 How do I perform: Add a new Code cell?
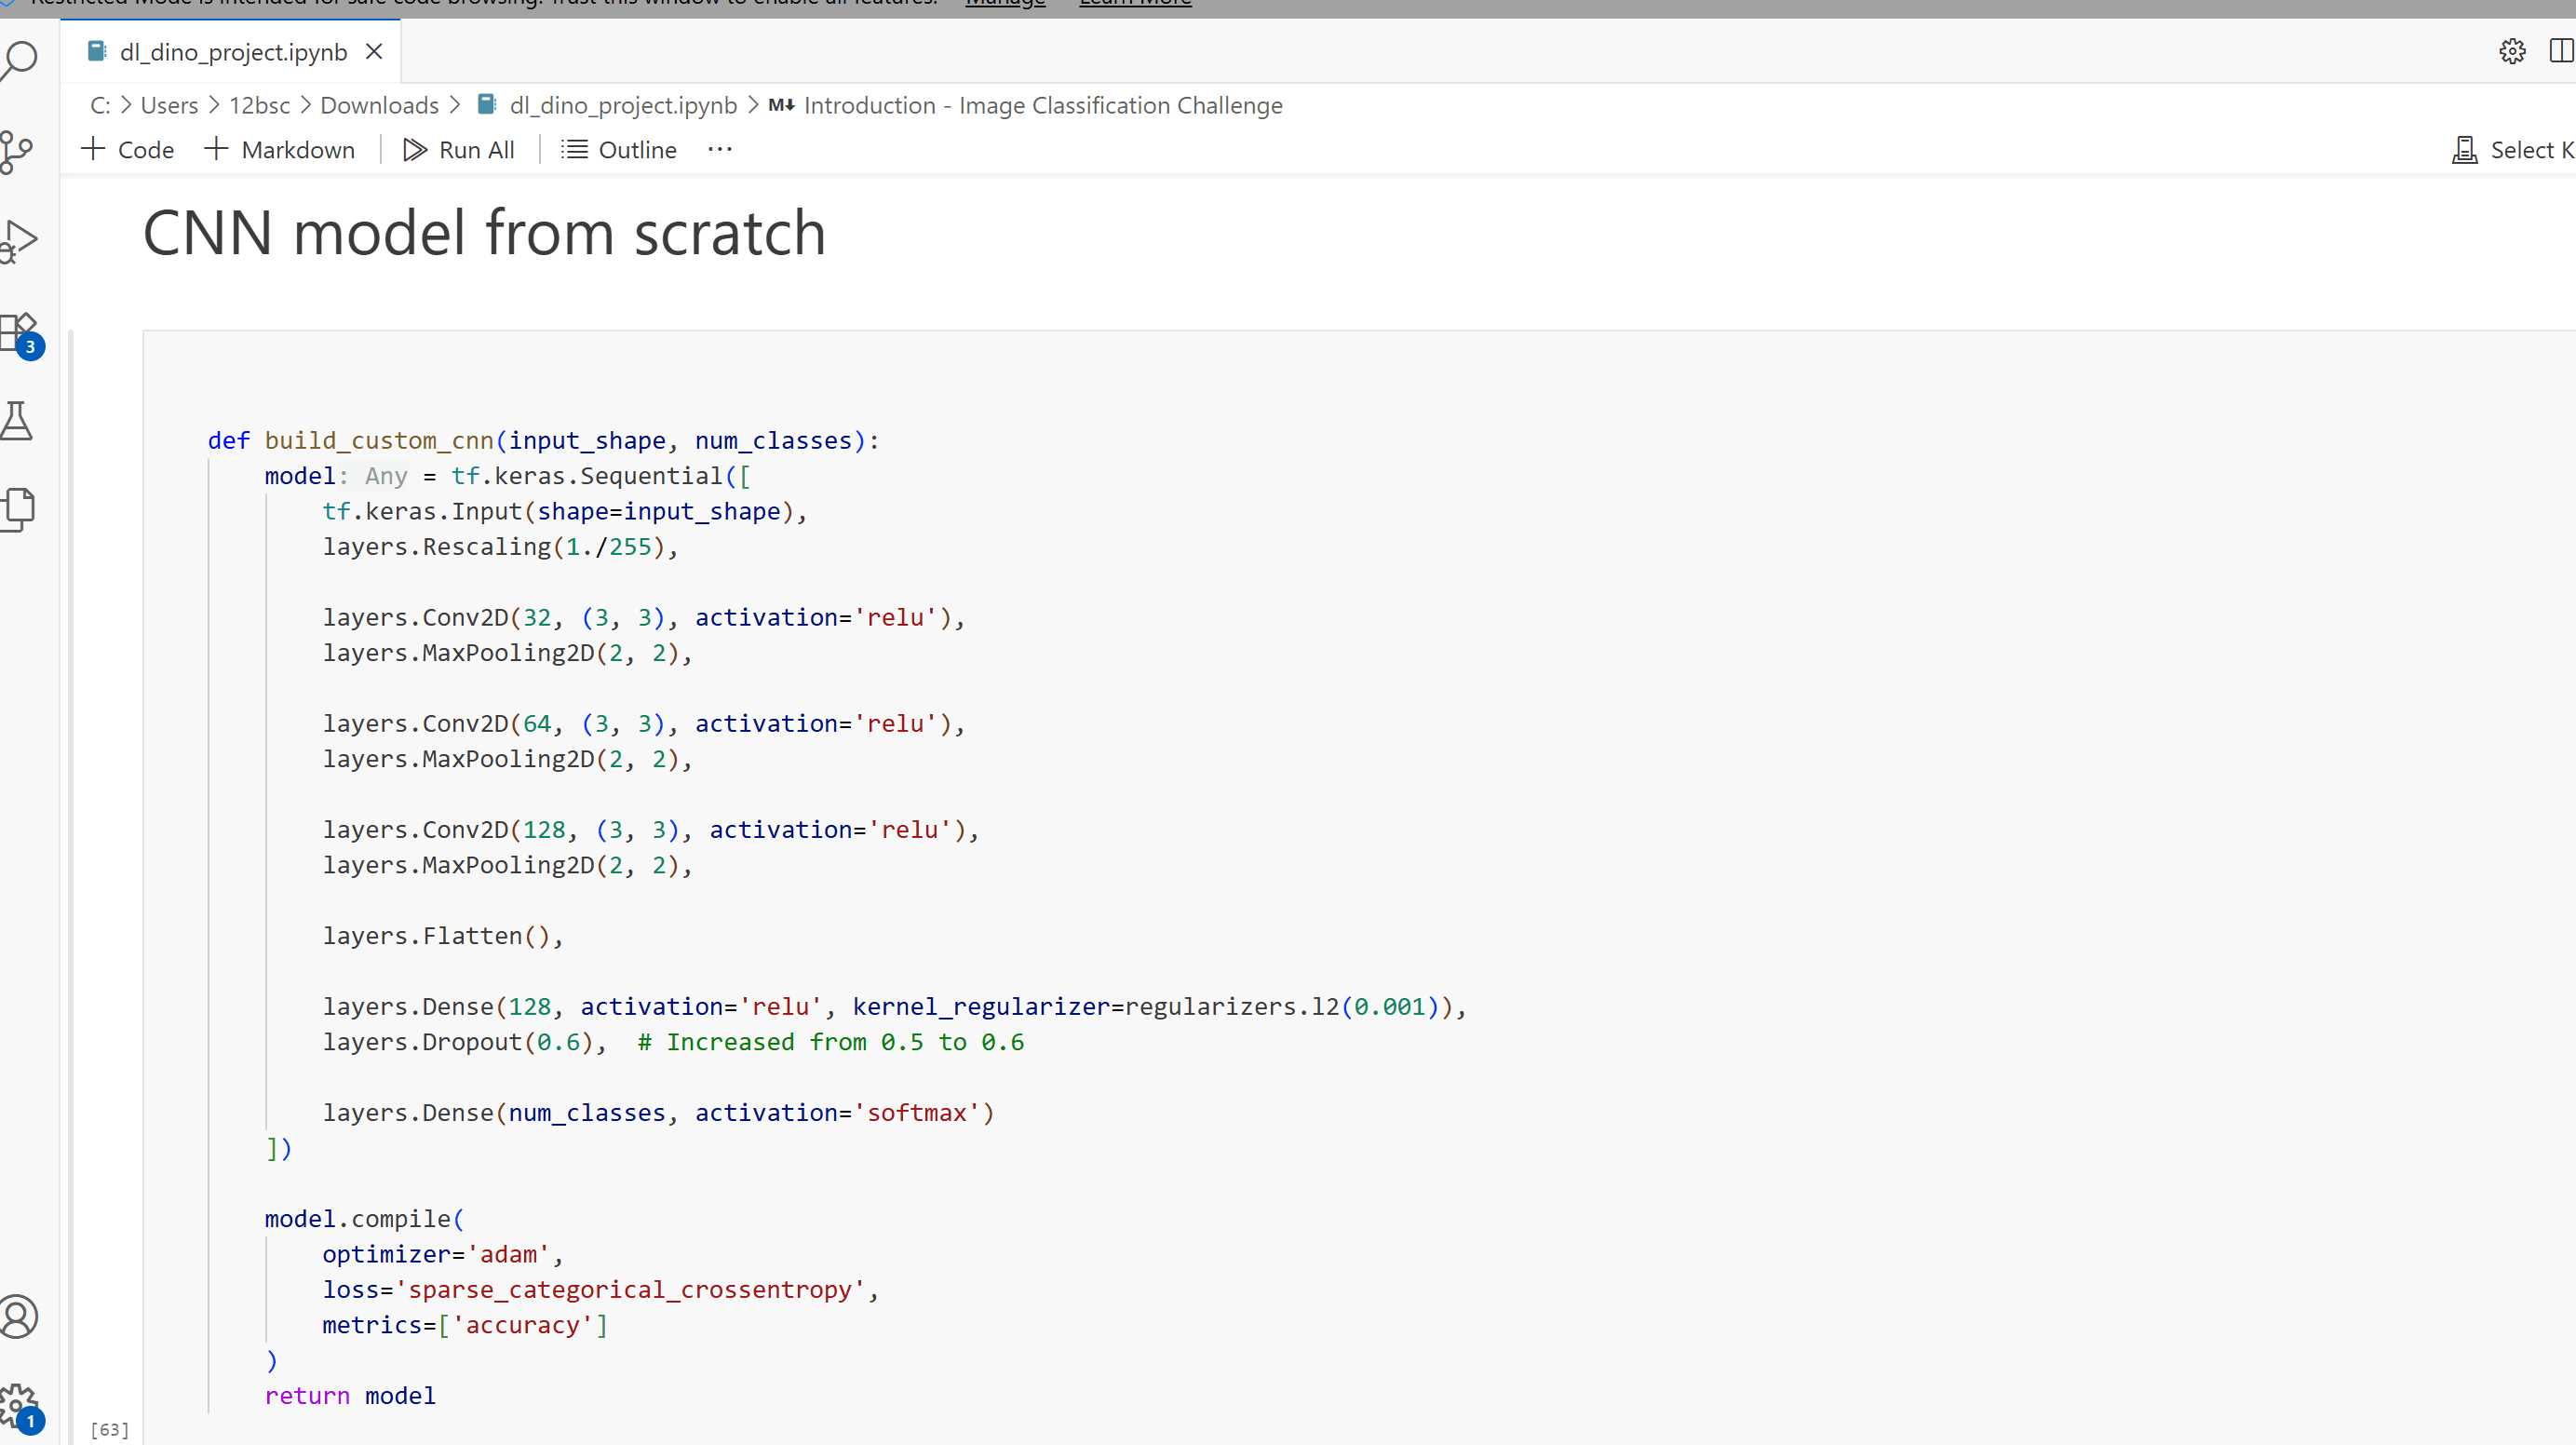(127, 150)
